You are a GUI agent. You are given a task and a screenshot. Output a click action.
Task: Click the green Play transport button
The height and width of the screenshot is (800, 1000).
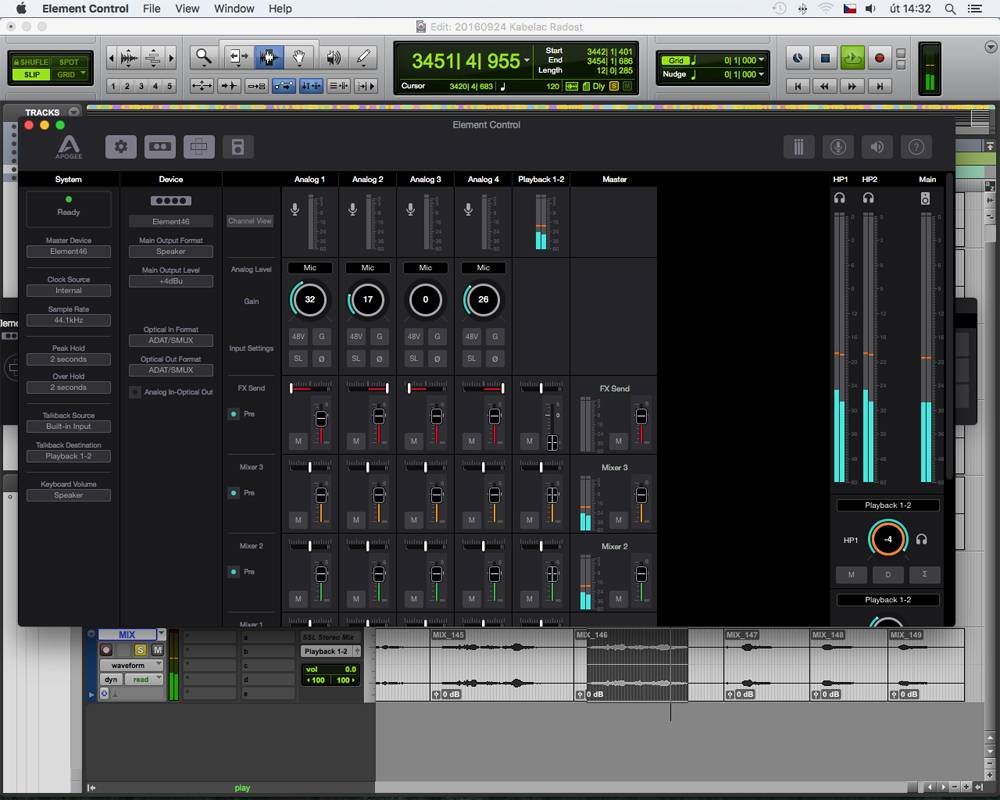coord(852,58)
